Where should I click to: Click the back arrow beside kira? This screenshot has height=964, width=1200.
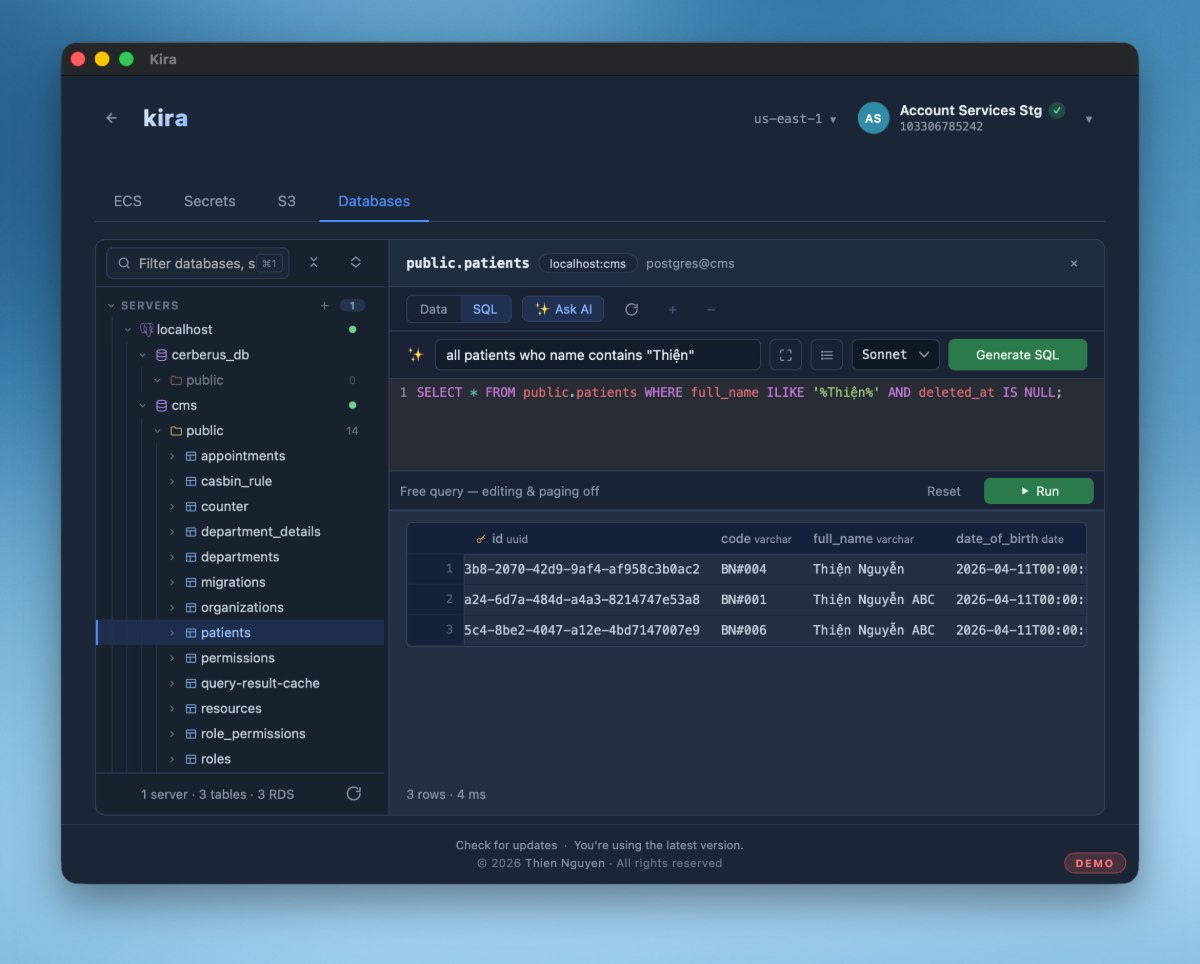(111, 118)
